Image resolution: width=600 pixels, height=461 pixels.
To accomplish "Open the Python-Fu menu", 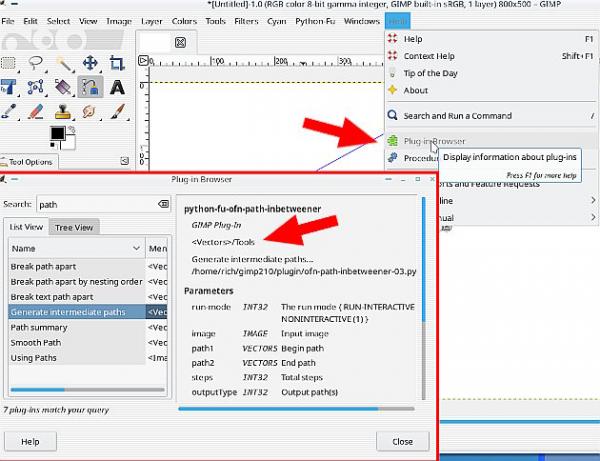I will pyautogui.click(x=315, y=21).
